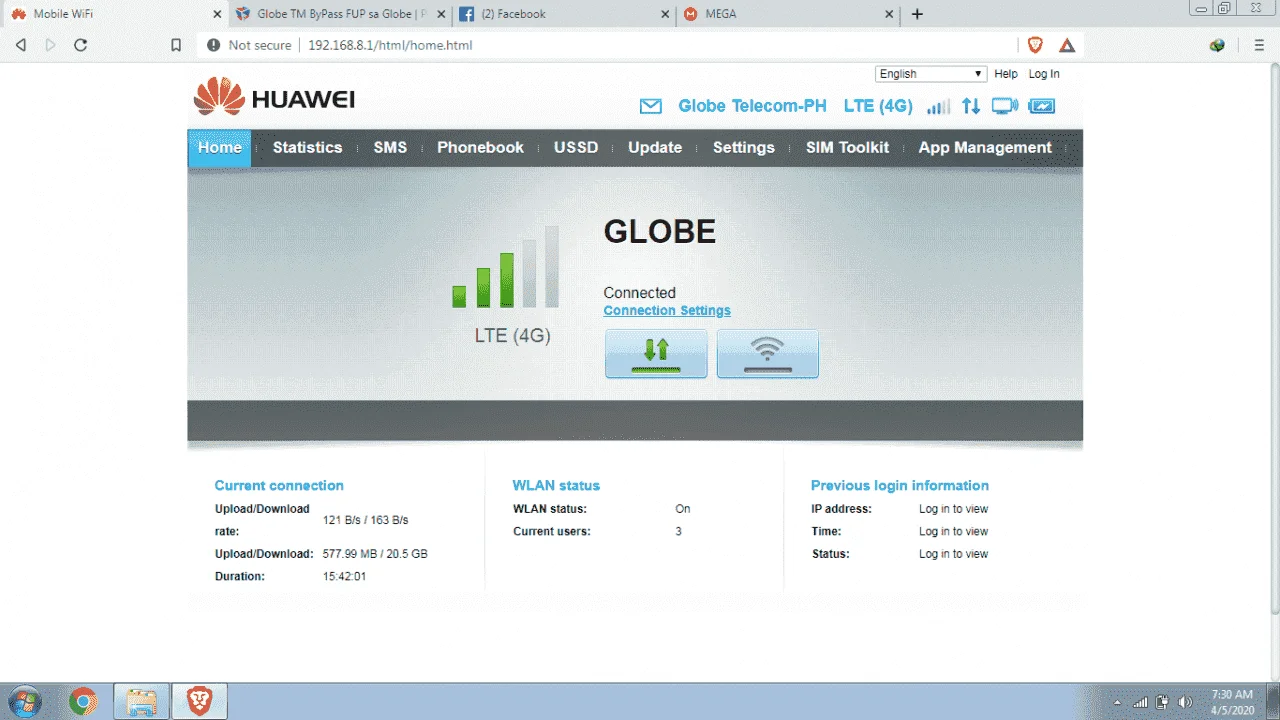Bookmark this page with the bookmark icon
This screenshot has width=1280, height=720.
176,45
